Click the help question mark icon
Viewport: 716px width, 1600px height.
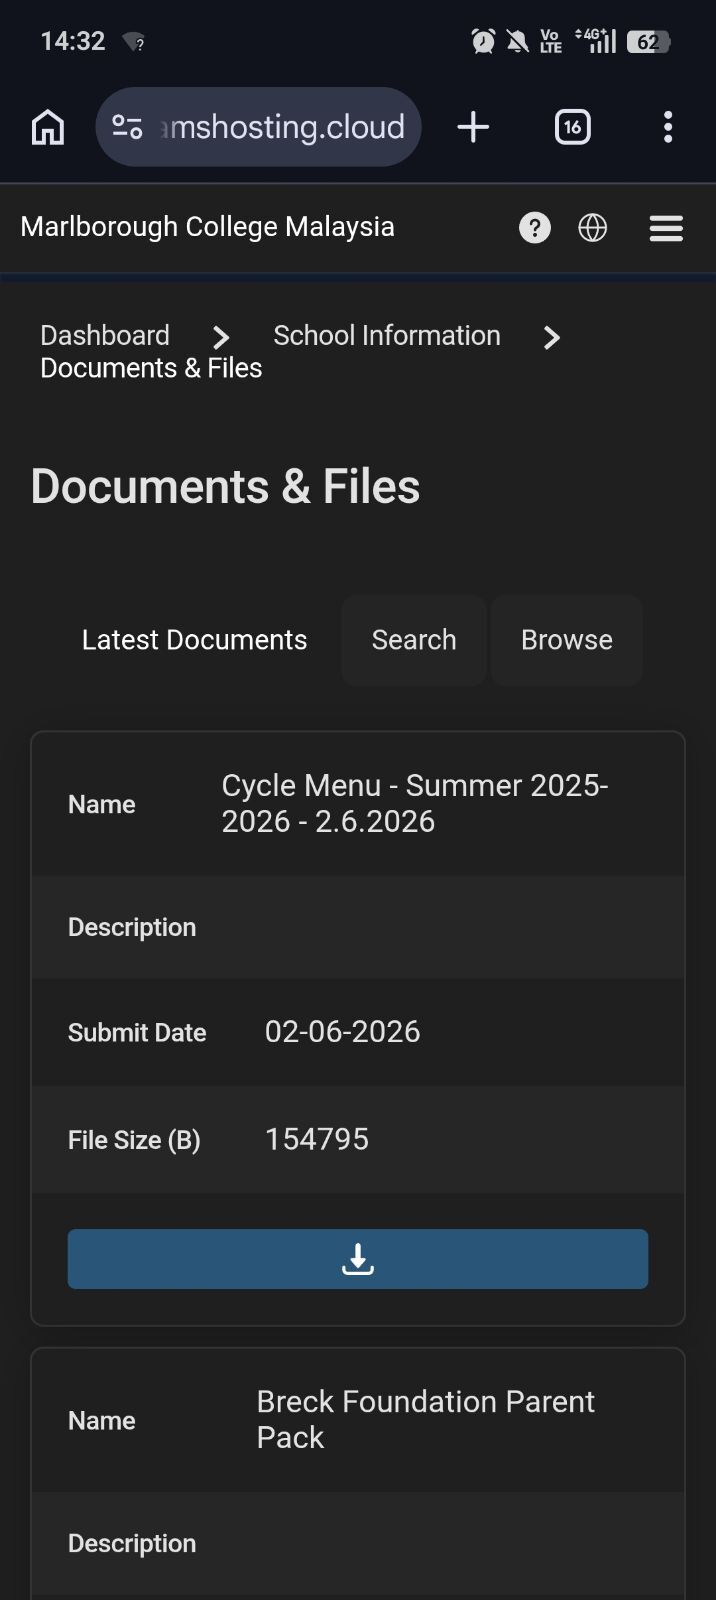[535, 228]
